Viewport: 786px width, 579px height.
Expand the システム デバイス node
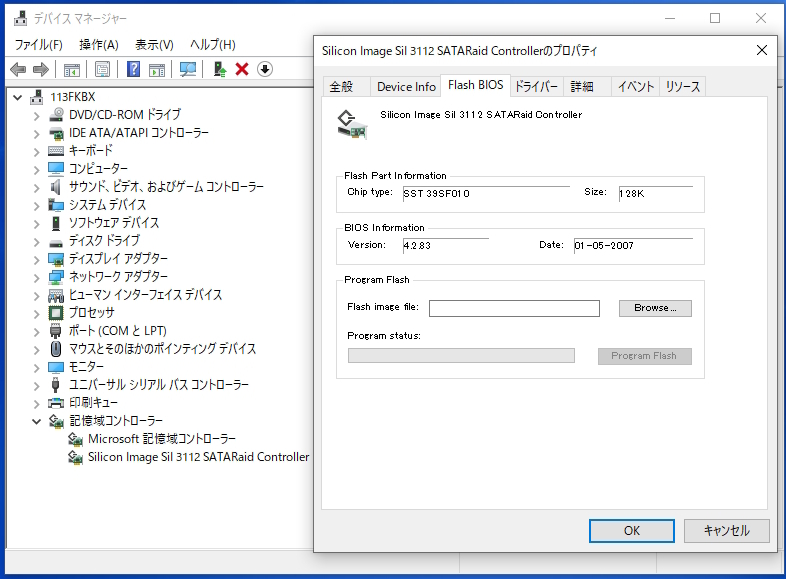click(36, 206)
